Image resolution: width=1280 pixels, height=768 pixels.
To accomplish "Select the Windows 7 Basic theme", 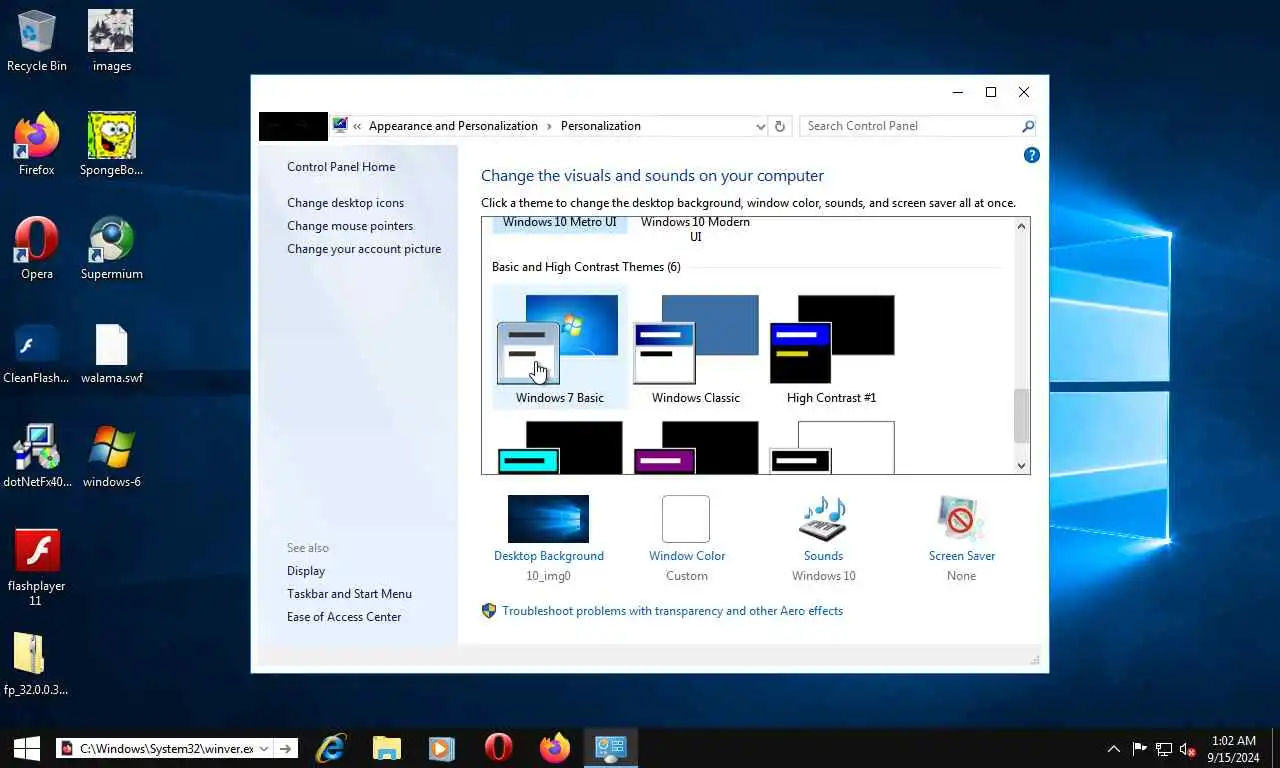I will [560, 348].
